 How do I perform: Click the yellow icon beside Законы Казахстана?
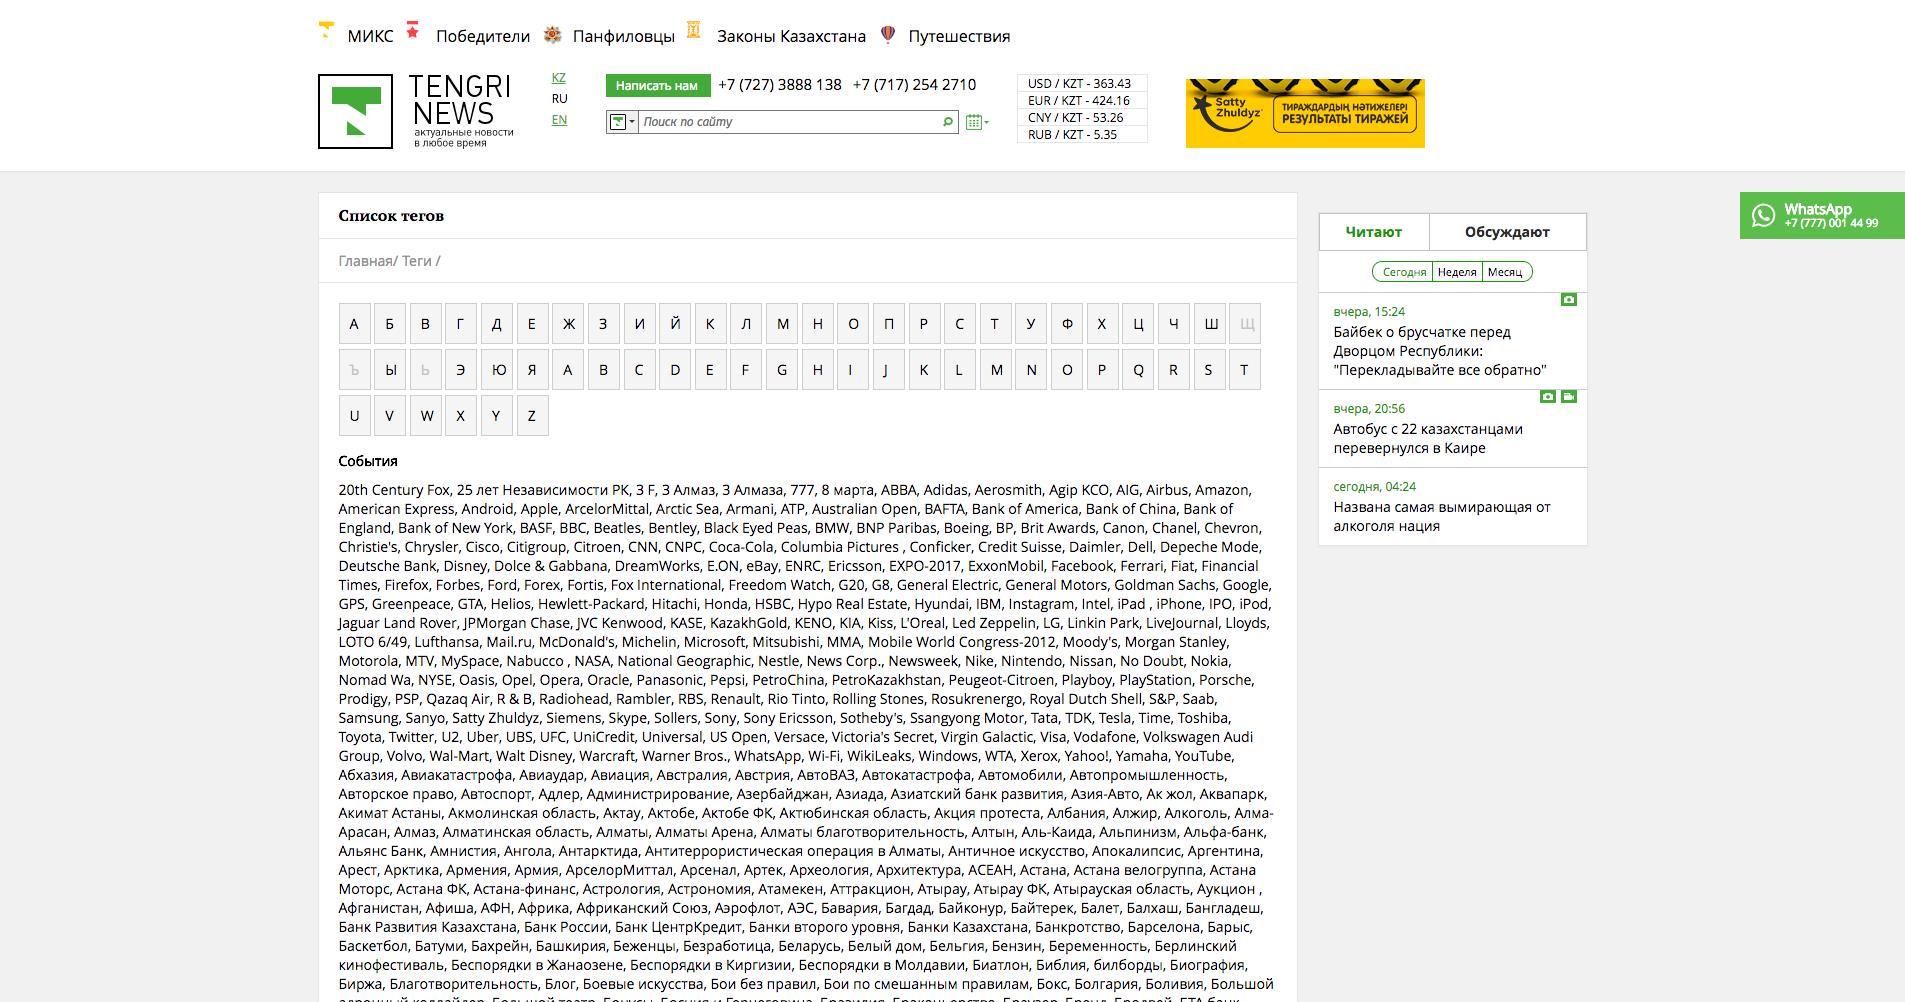click(x=694, y=30)
